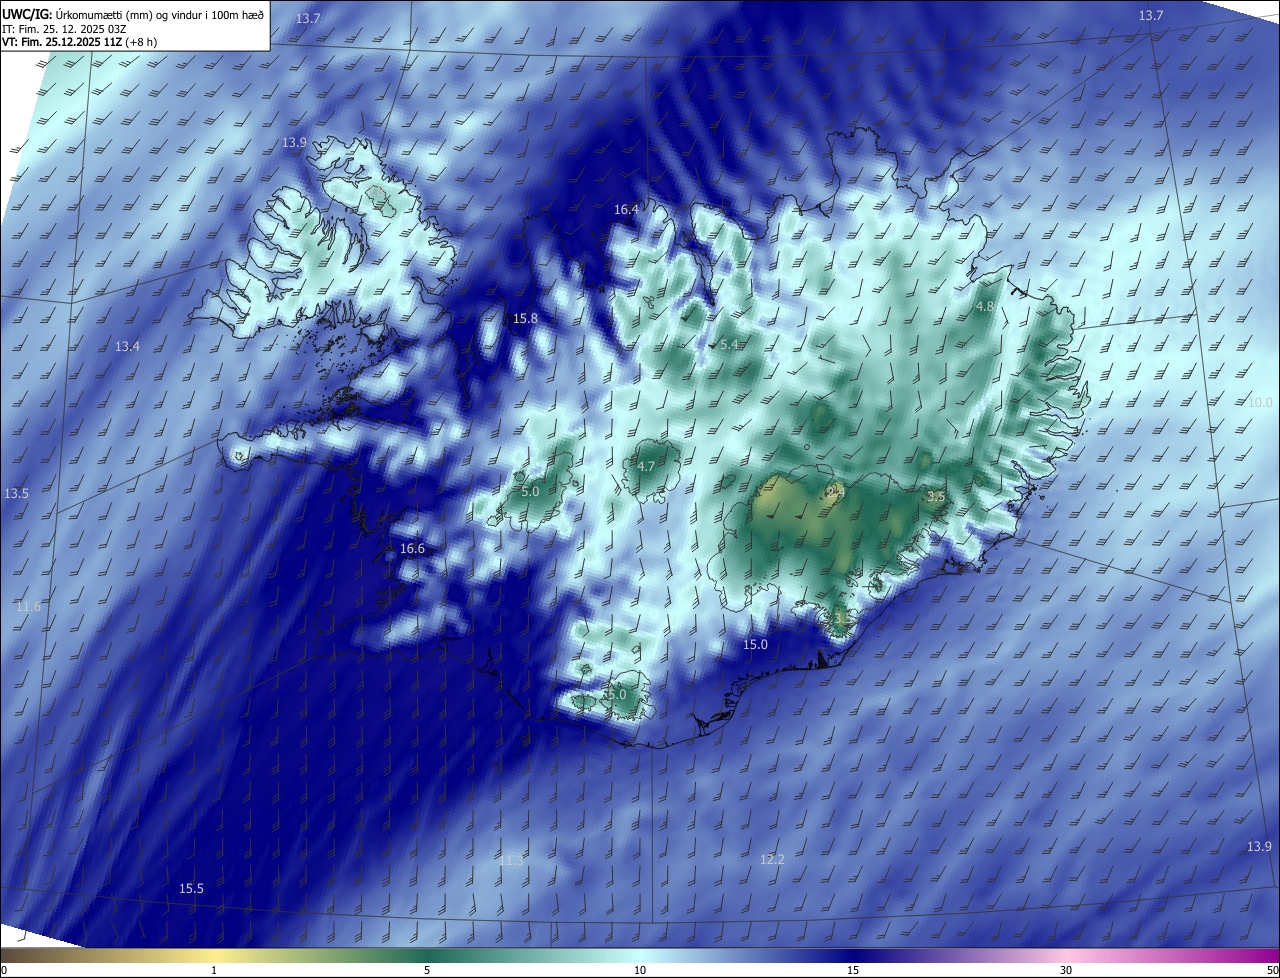Click the colour scale label 1

click(214, 971)
